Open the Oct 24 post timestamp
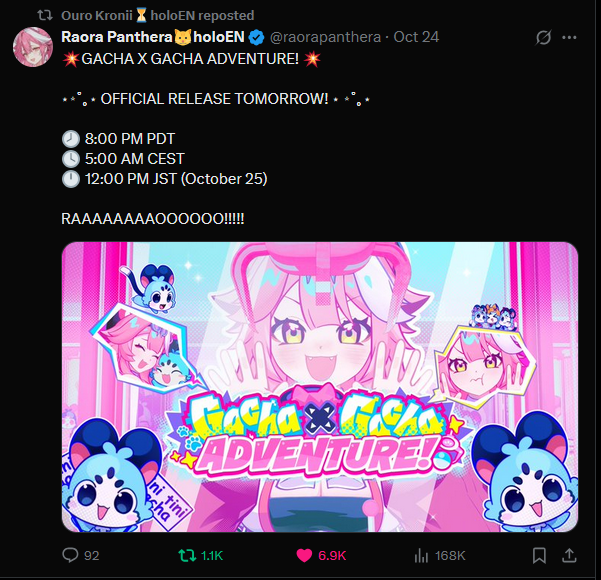Screen dimensions: 601x580 point(416,37)
